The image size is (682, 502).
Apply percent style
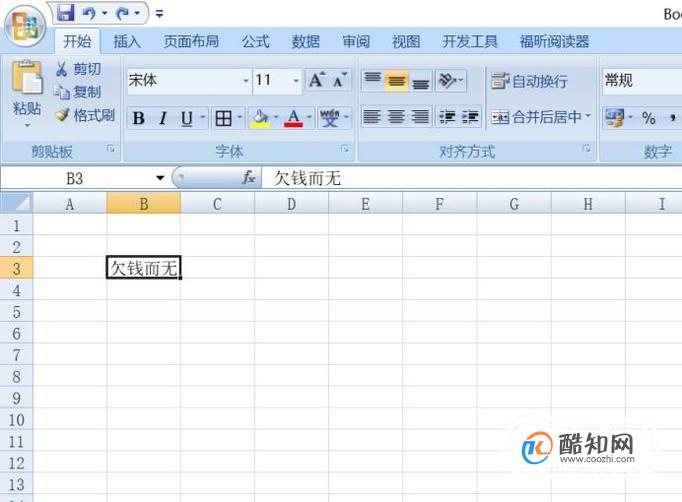coord(649,118)
